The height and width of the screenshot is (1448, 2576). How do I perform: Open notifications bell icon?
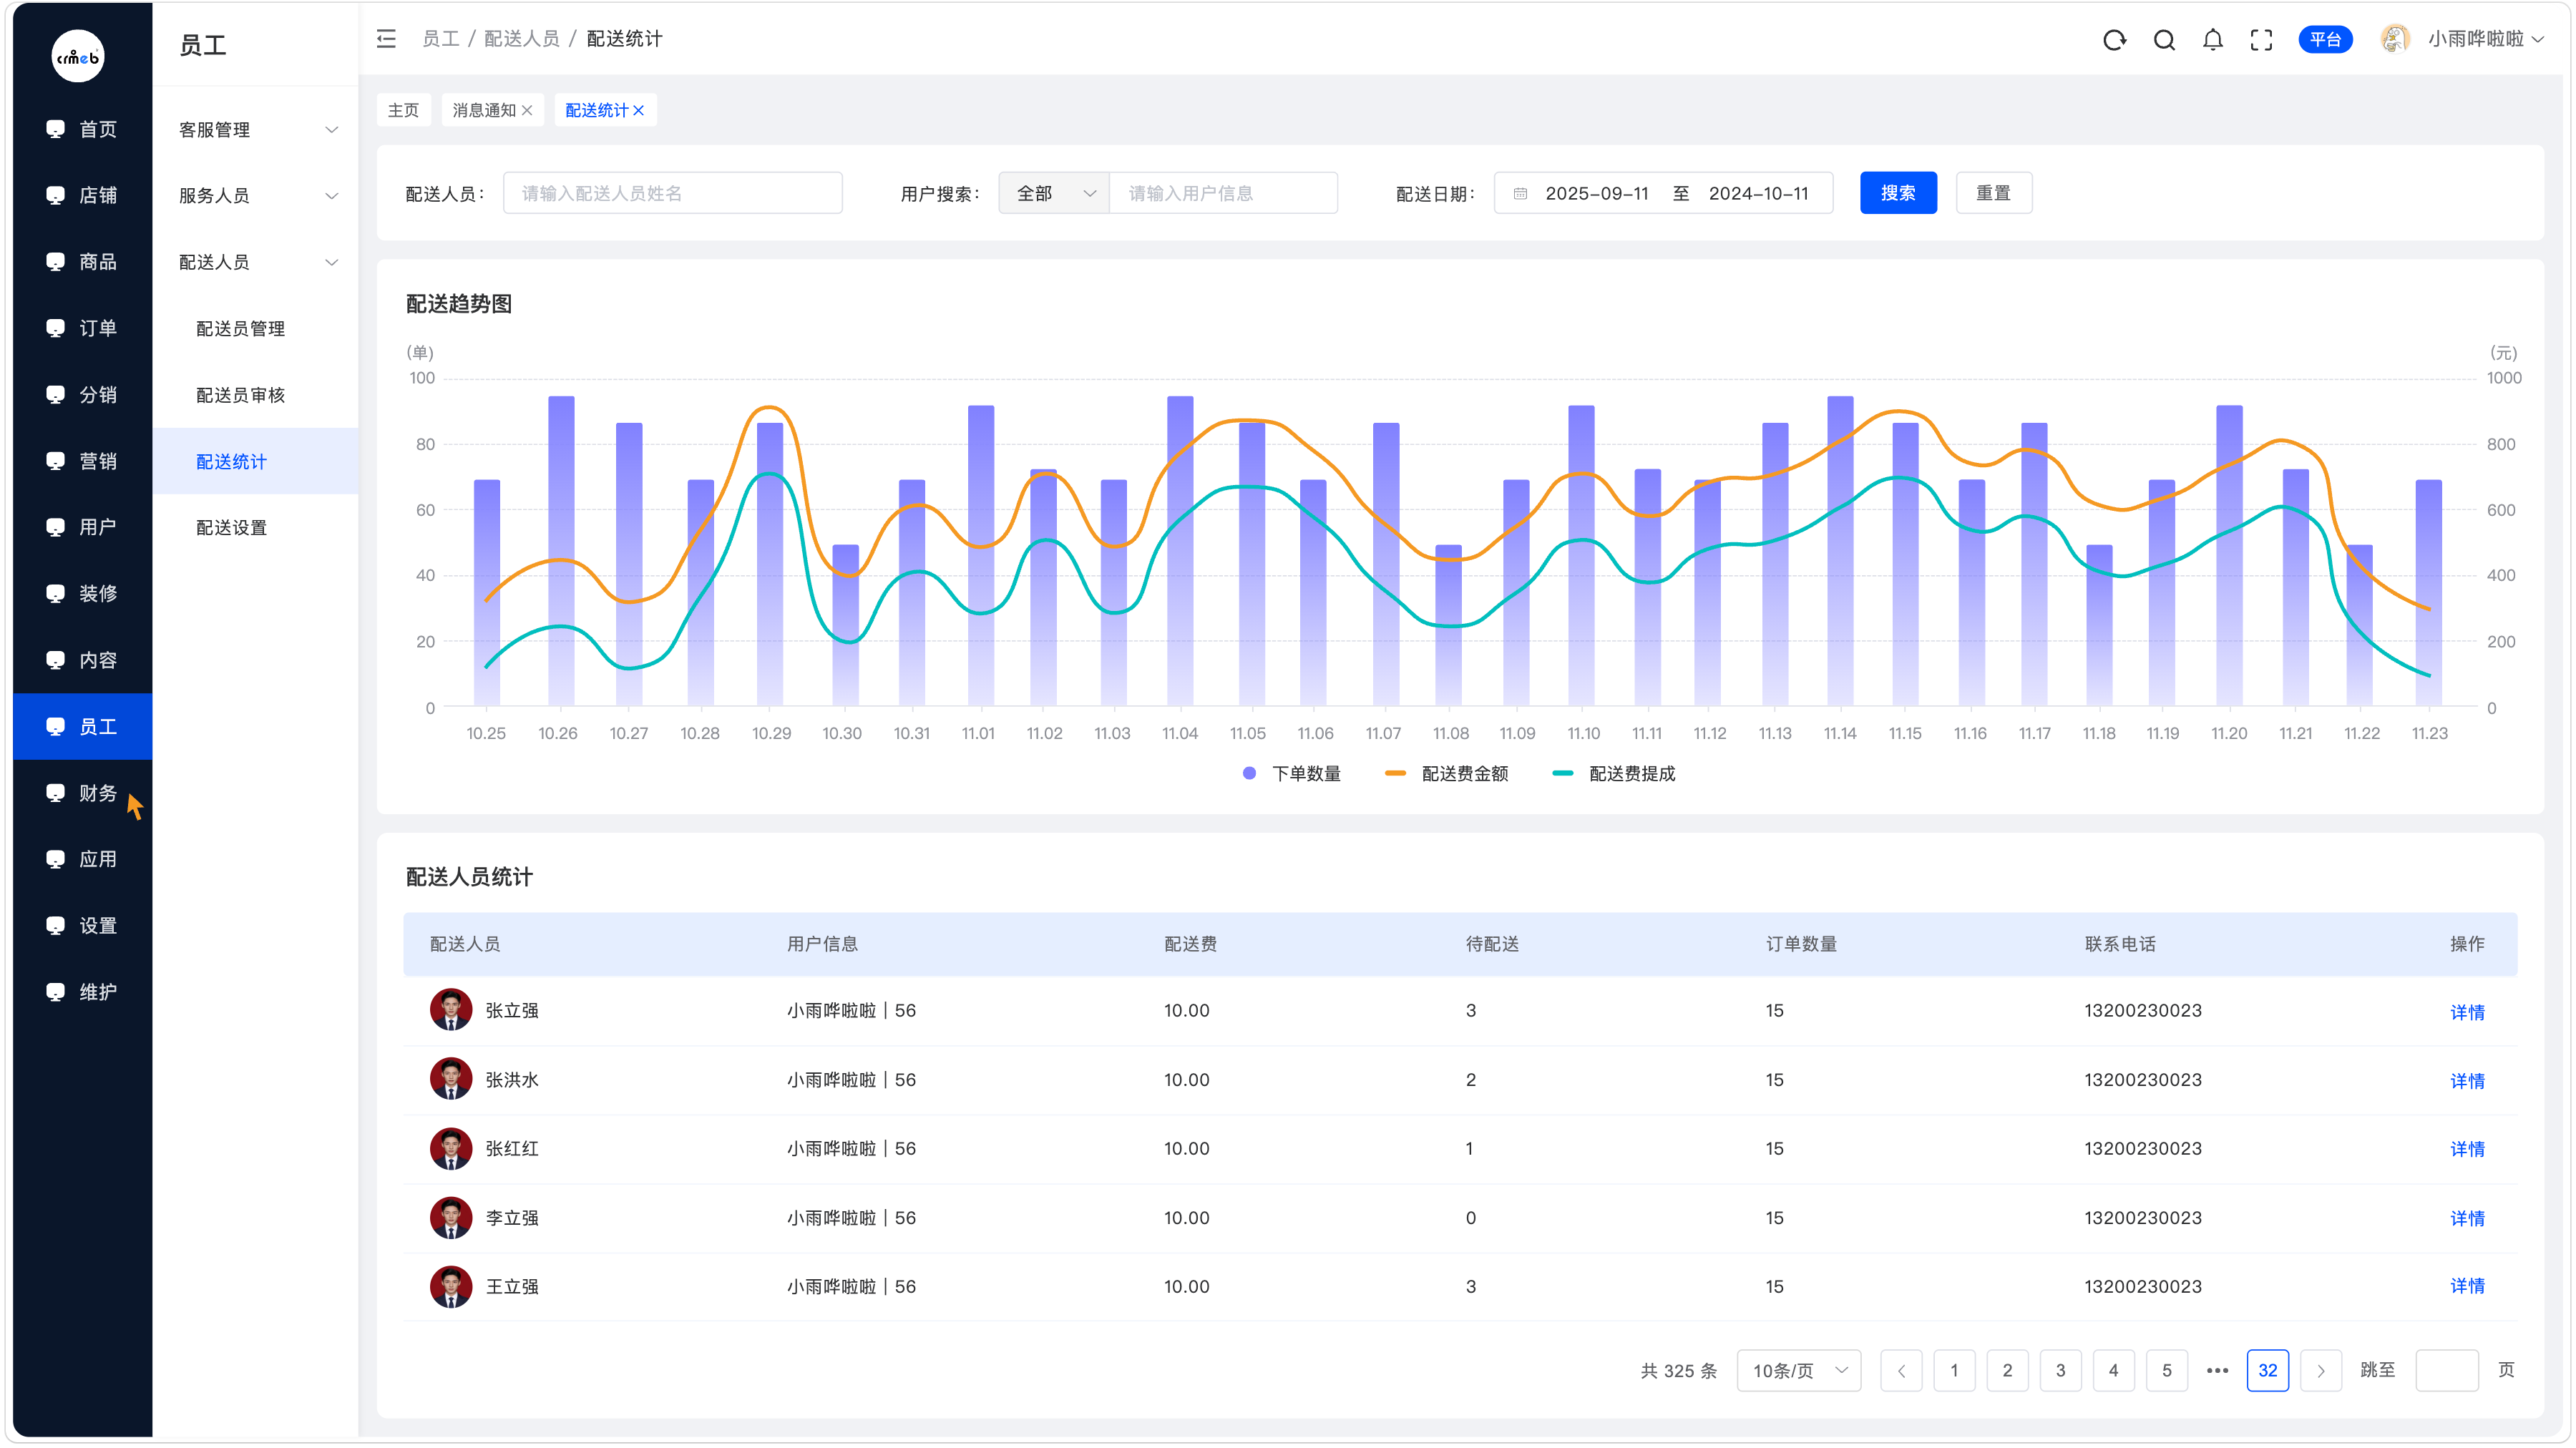coord(2213,39)
